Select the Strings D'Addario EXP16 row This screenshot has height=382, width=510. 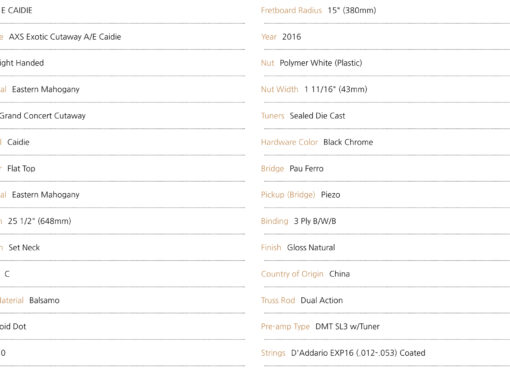tap(387, 353)
